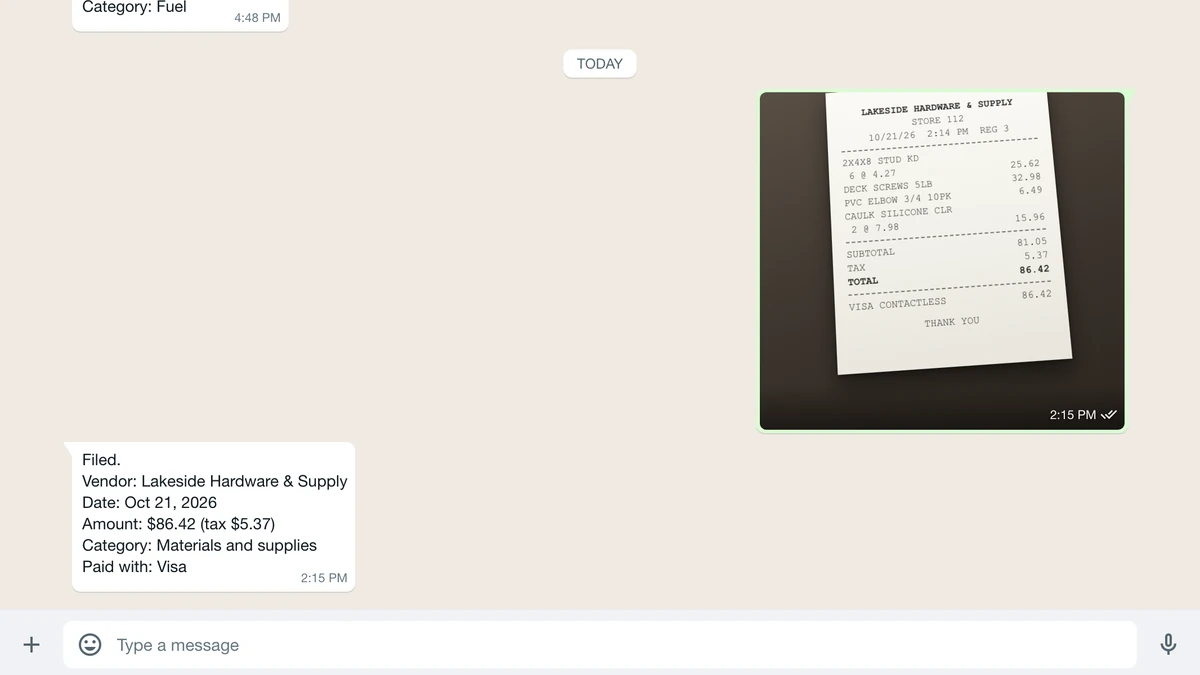Select the 'Paid with: Visa' line

click(x=135, y=567)
